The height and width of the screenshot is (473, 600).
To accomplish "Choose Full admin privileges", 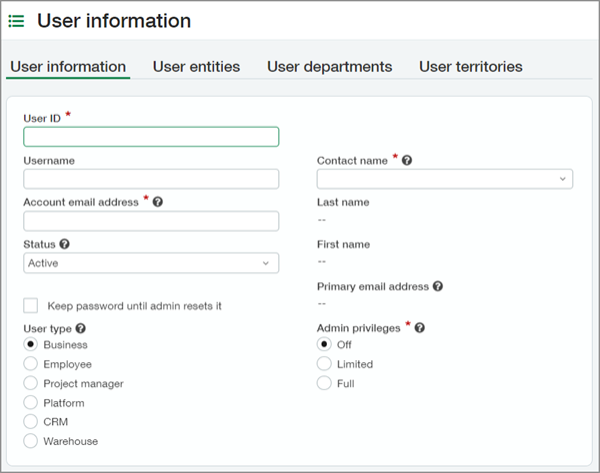I will pyautogui.click(x=323, y=383).
